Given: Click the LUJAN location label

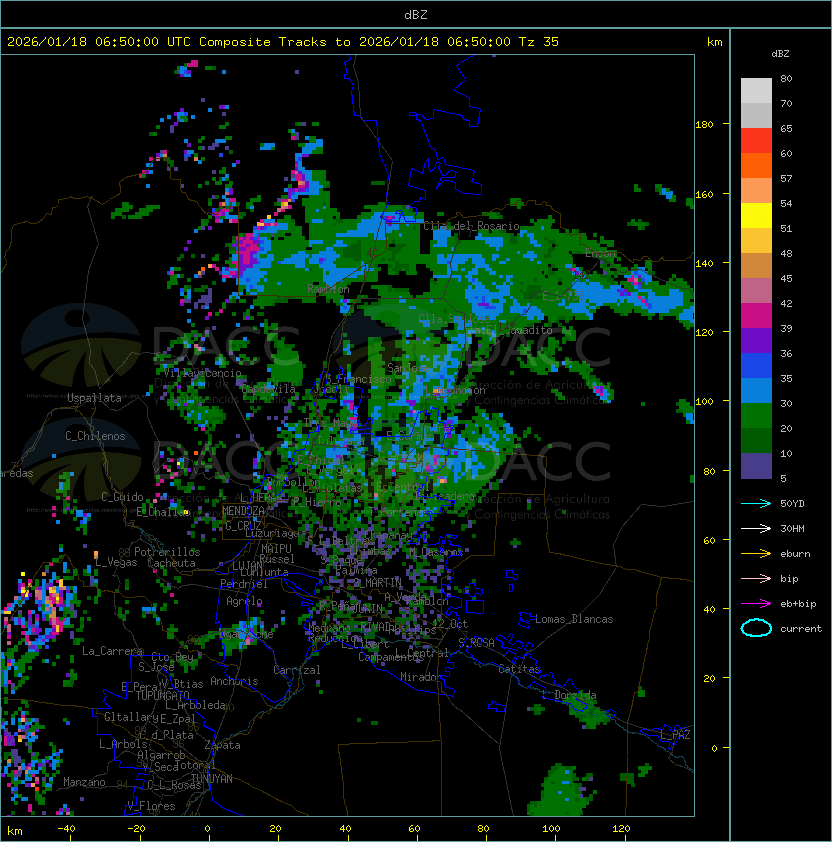Looking at the screenshot, I should point(247,566).
